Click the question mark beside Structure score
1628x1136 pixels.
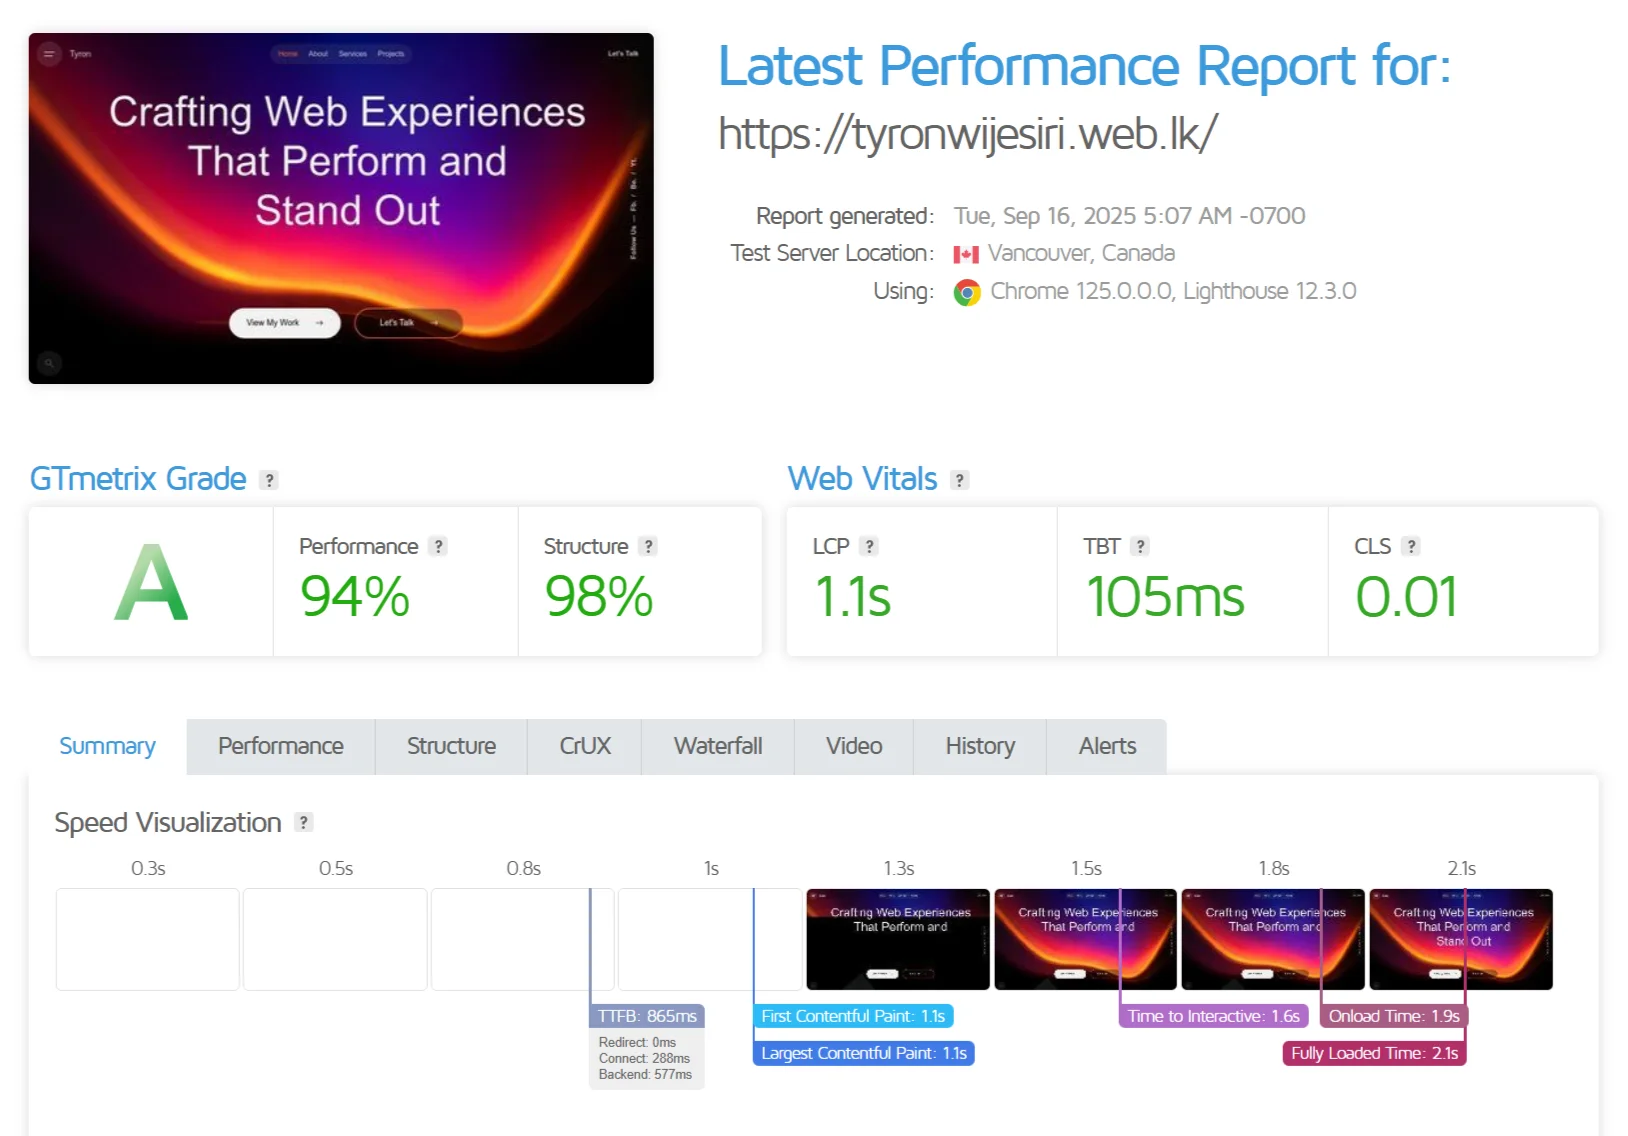coord(648,546)
